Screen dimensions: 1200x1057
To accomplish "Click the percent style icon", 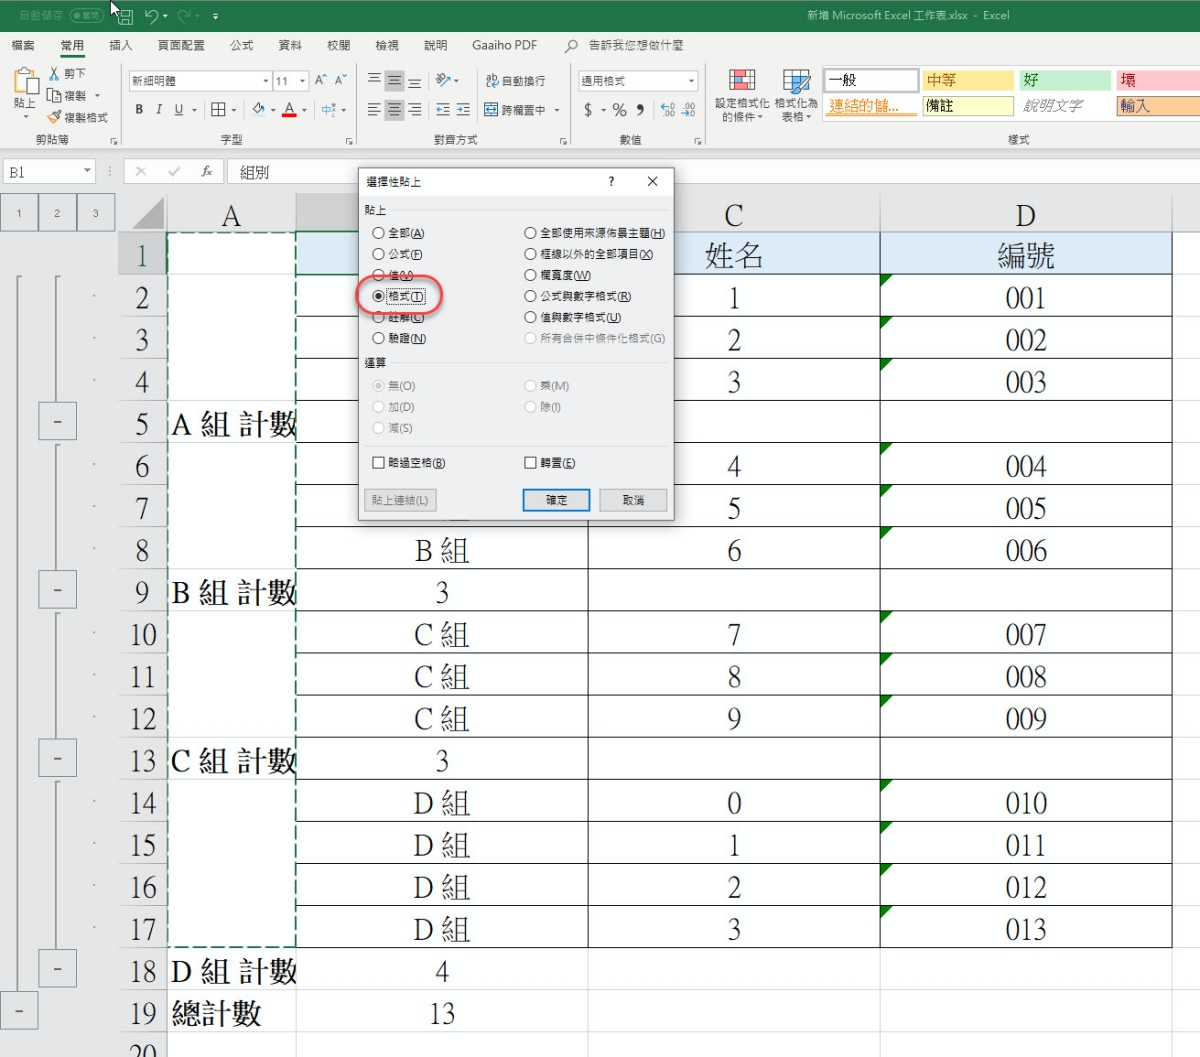I will point(620,110).
